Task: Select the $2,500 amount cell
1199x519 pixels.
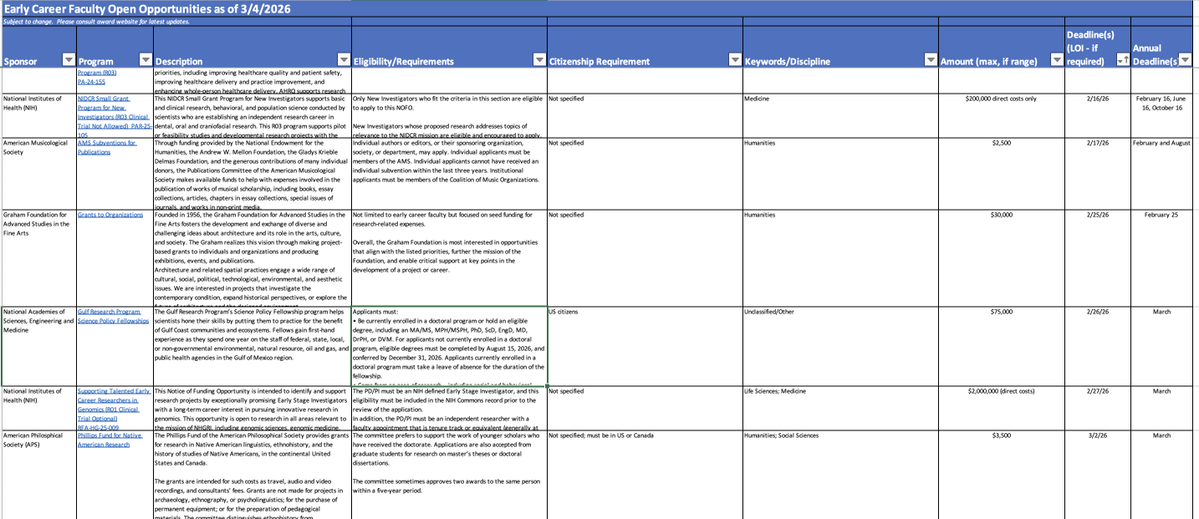Action: [x=1002, y=173]
